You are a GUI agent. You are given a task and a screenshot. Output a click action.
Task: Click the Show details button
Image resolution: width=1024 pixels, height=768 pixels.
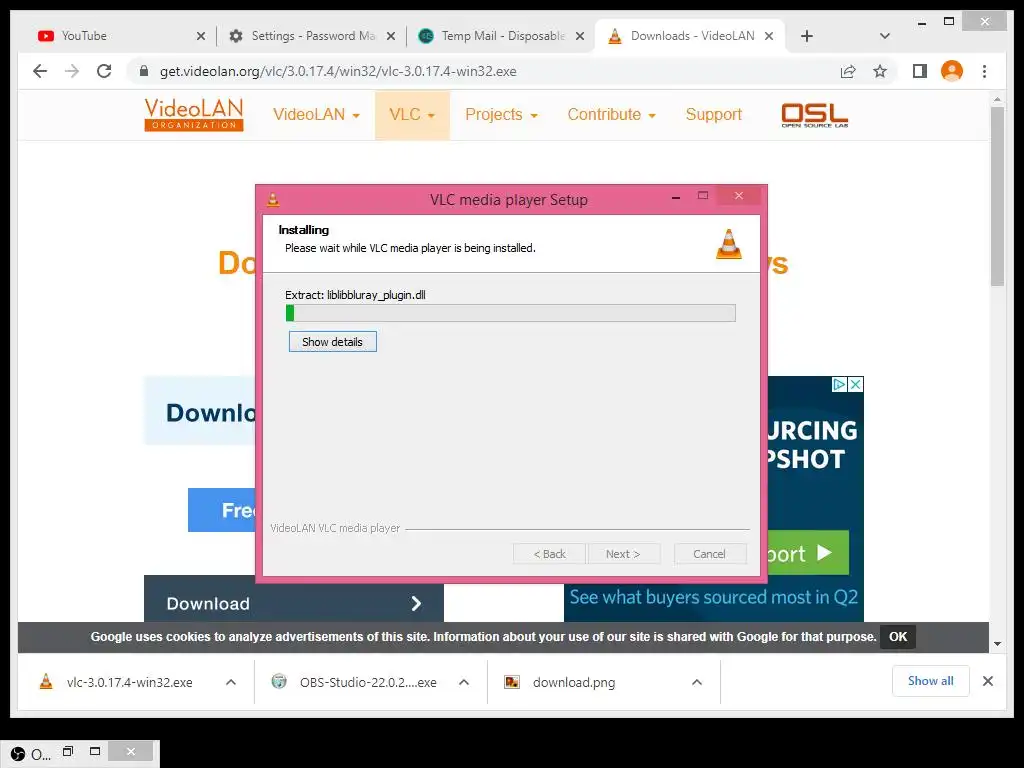coord(332,342)
